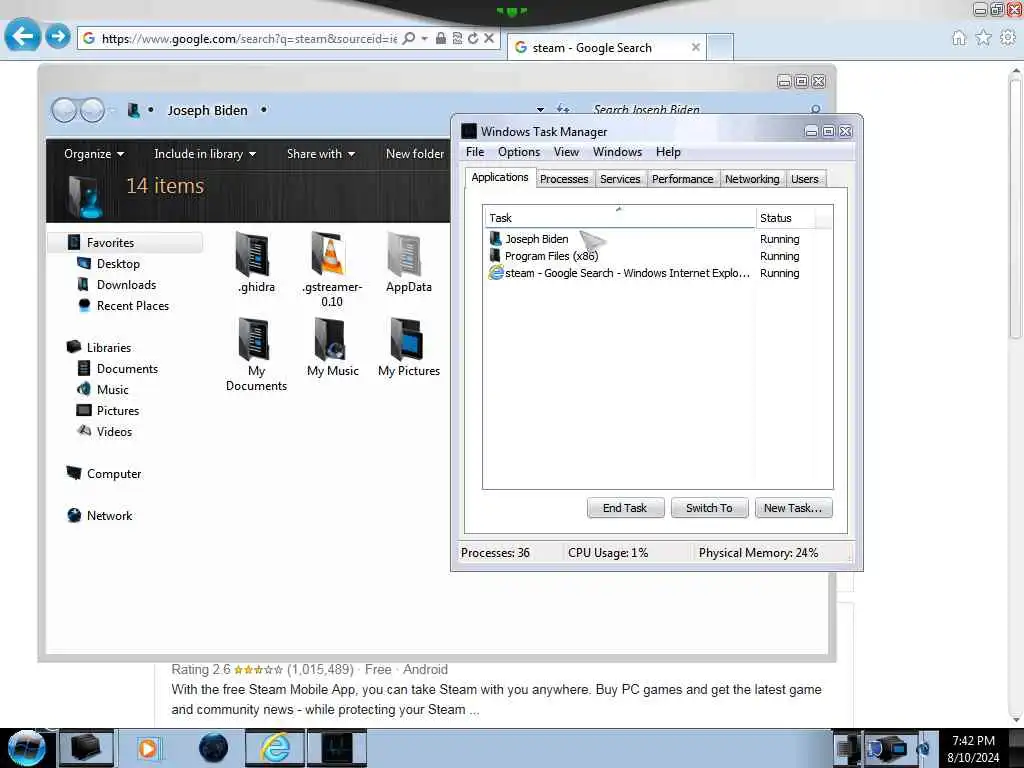
Task: Switch to the Networking tab
Action: pos(752,179)
